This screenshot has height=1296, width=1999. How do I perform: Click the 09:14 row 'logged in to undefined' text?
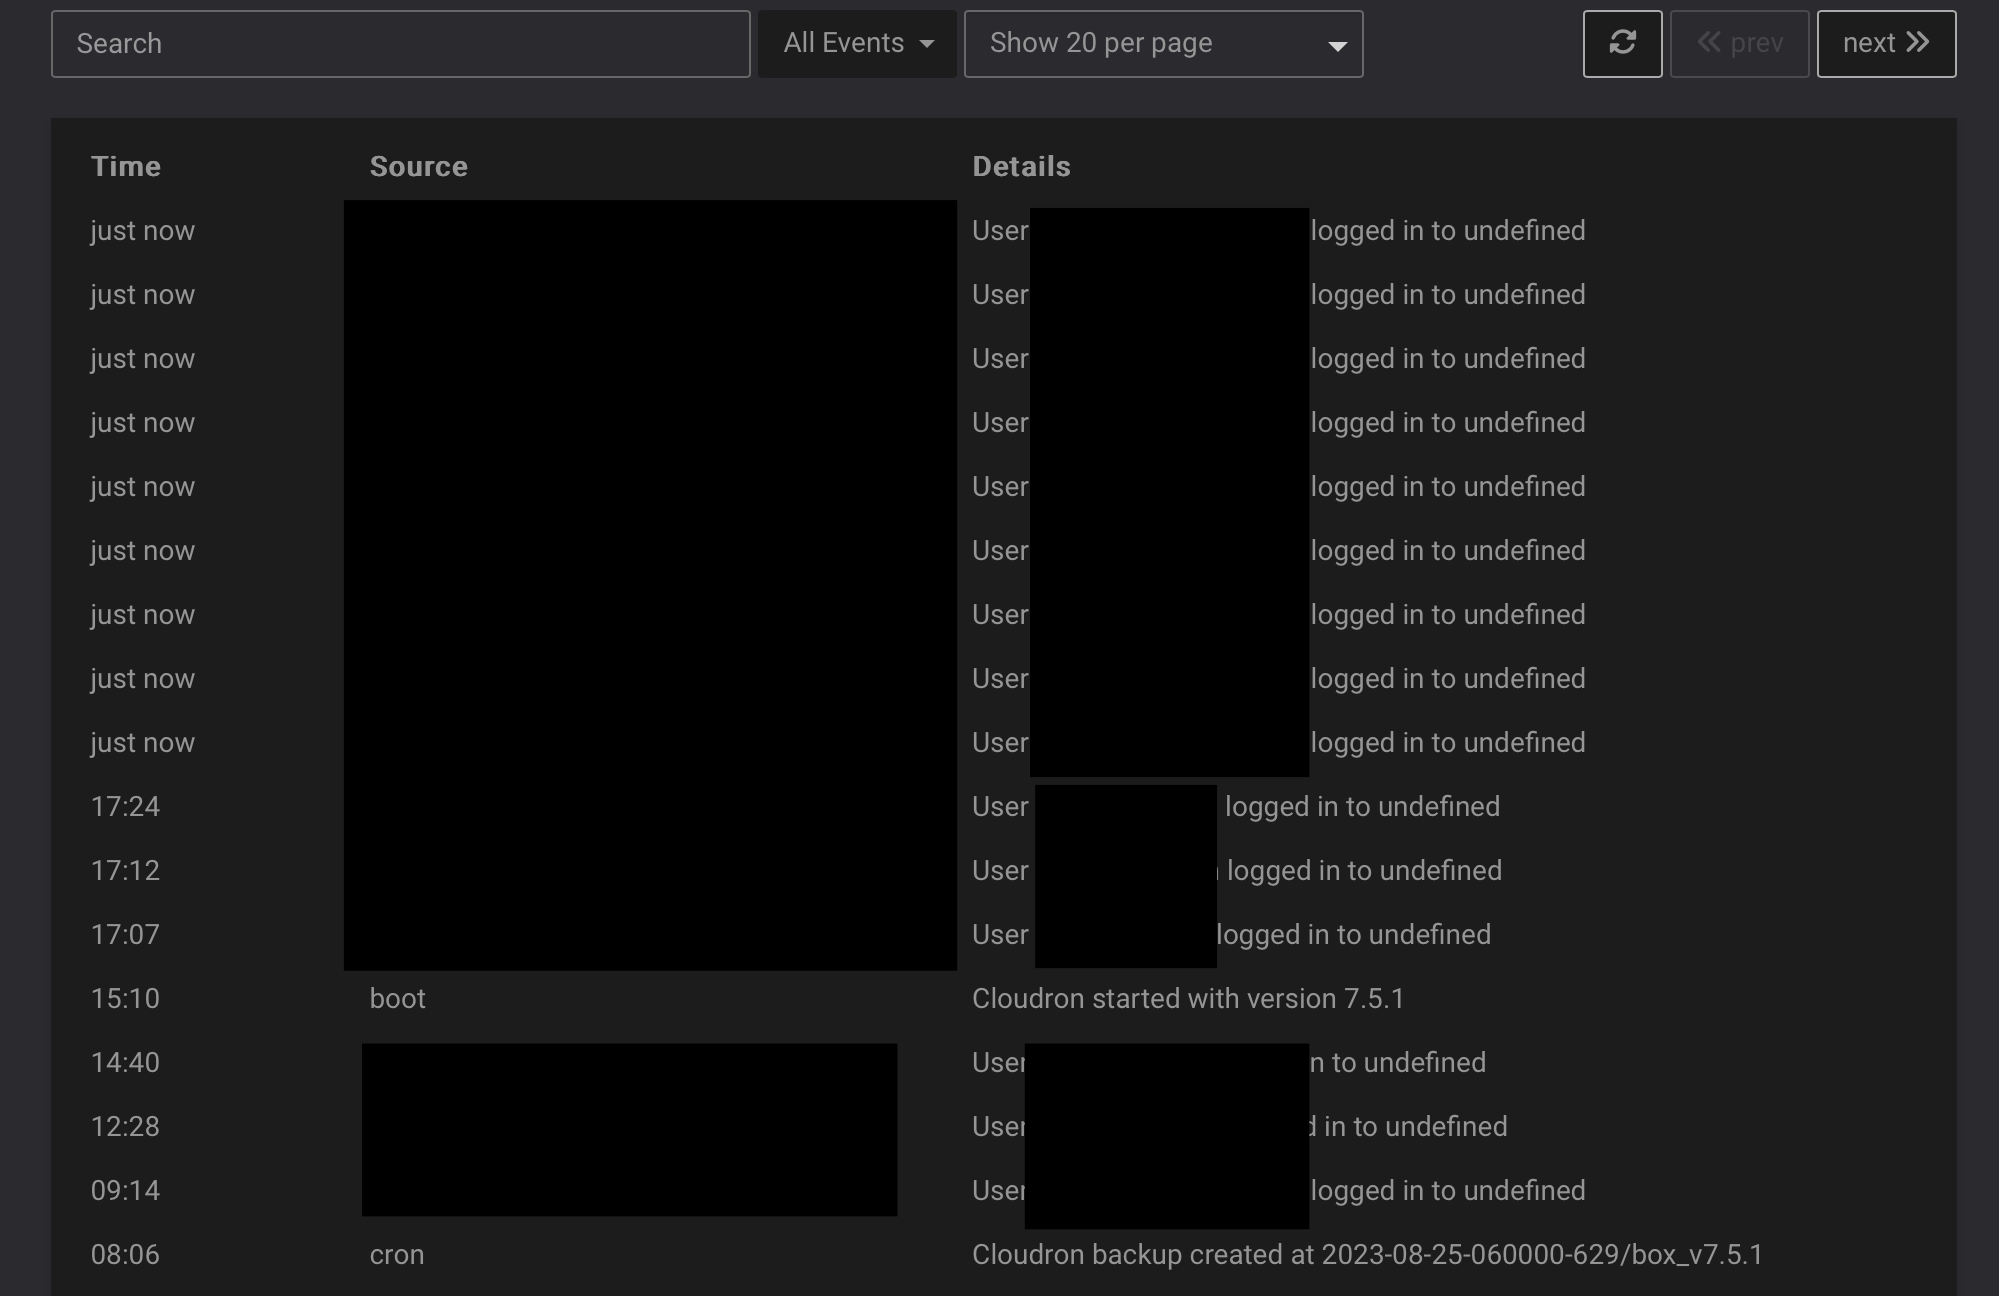1448,1190
